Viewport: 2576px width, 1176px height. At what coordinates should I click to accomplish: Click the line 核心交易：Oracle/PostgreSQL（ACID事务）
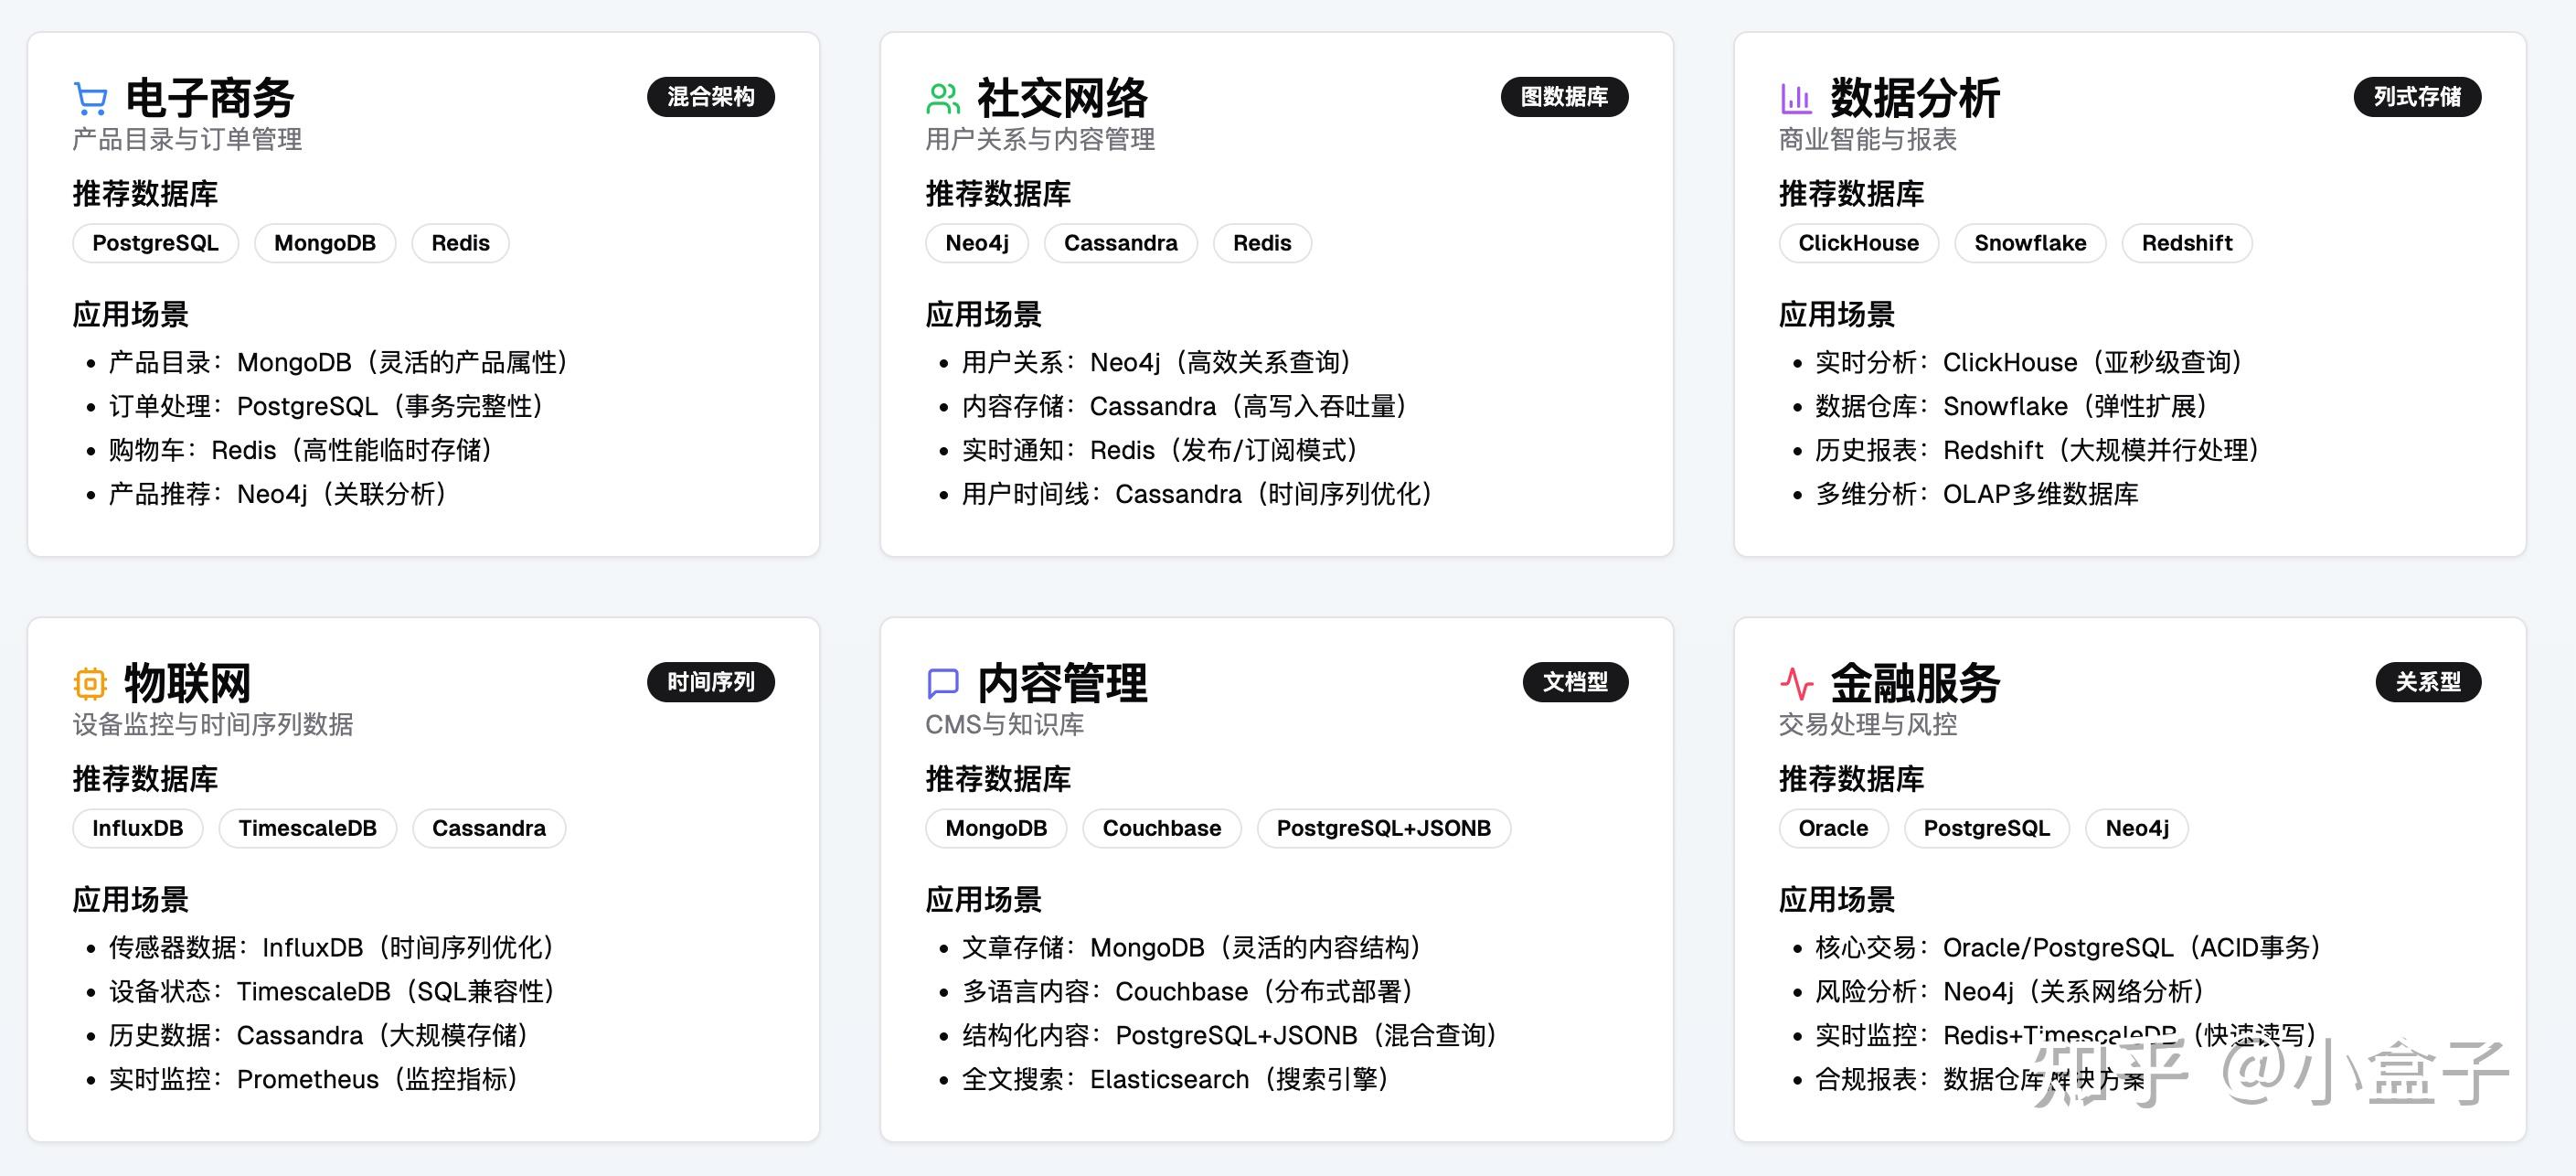click(x=2070, y=947)
